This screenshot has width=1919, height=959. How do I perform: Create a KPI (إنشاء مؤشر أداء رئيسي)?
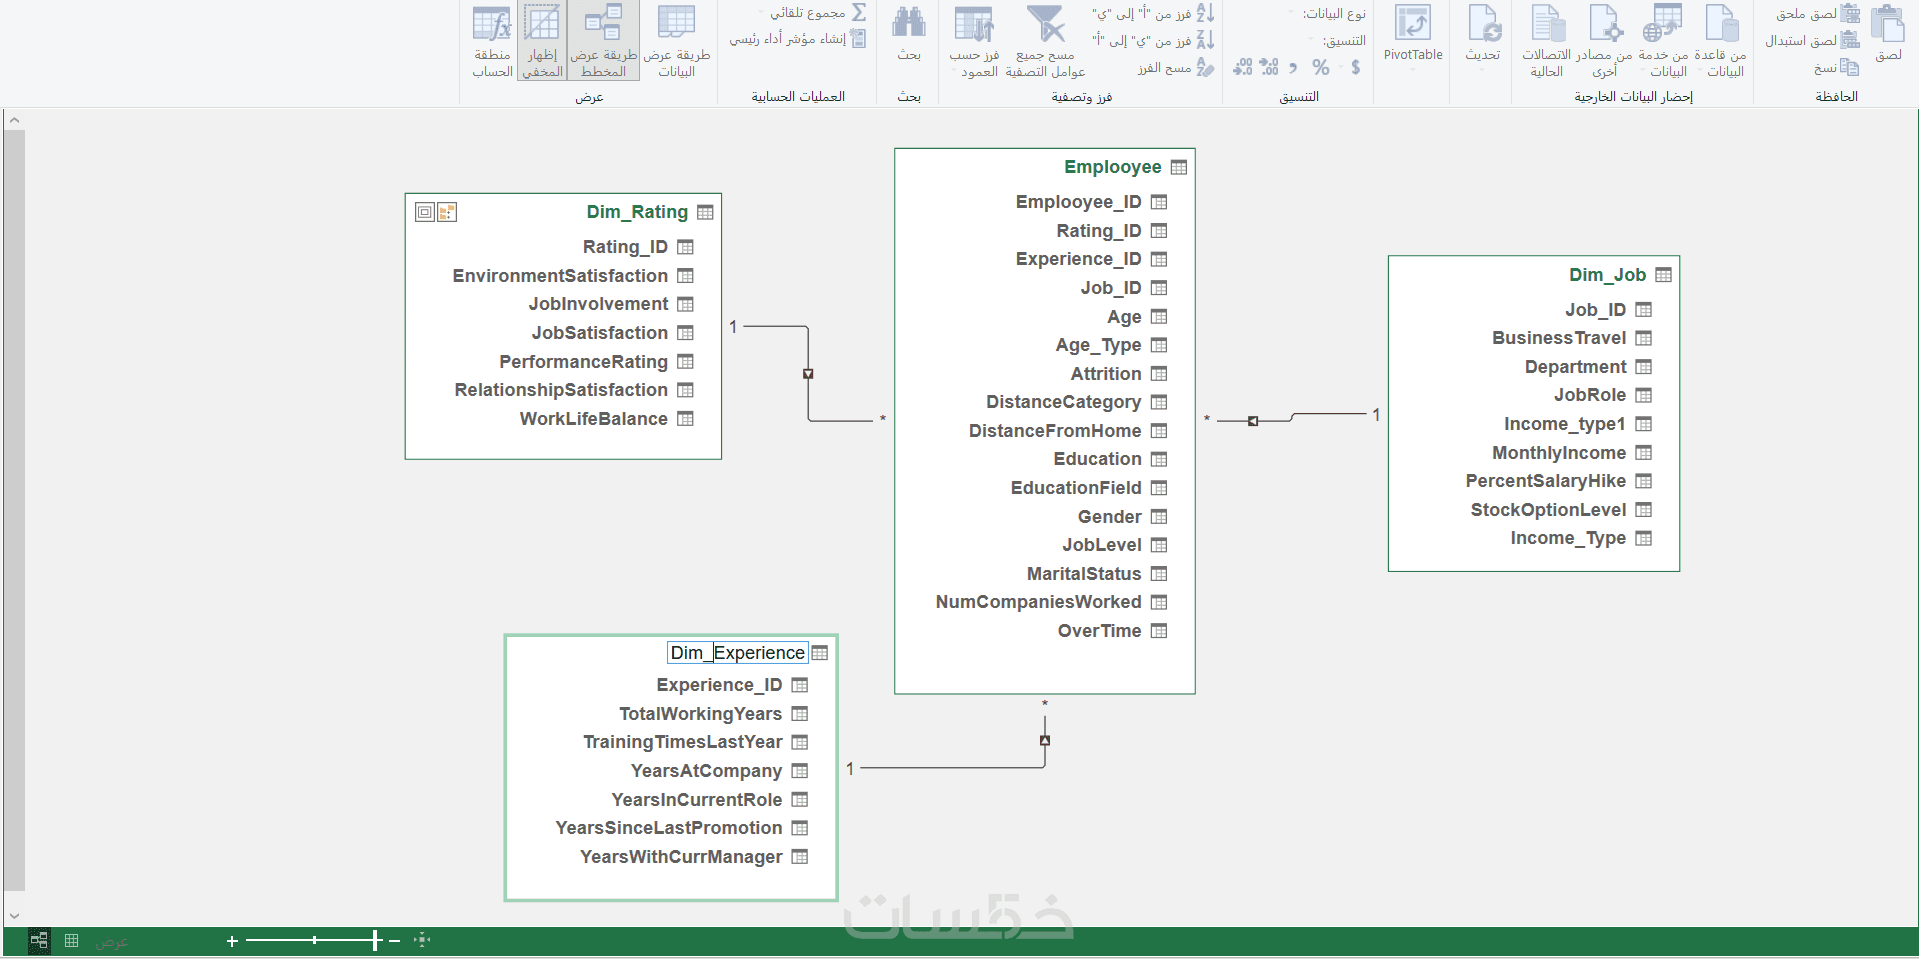[798, 39]
